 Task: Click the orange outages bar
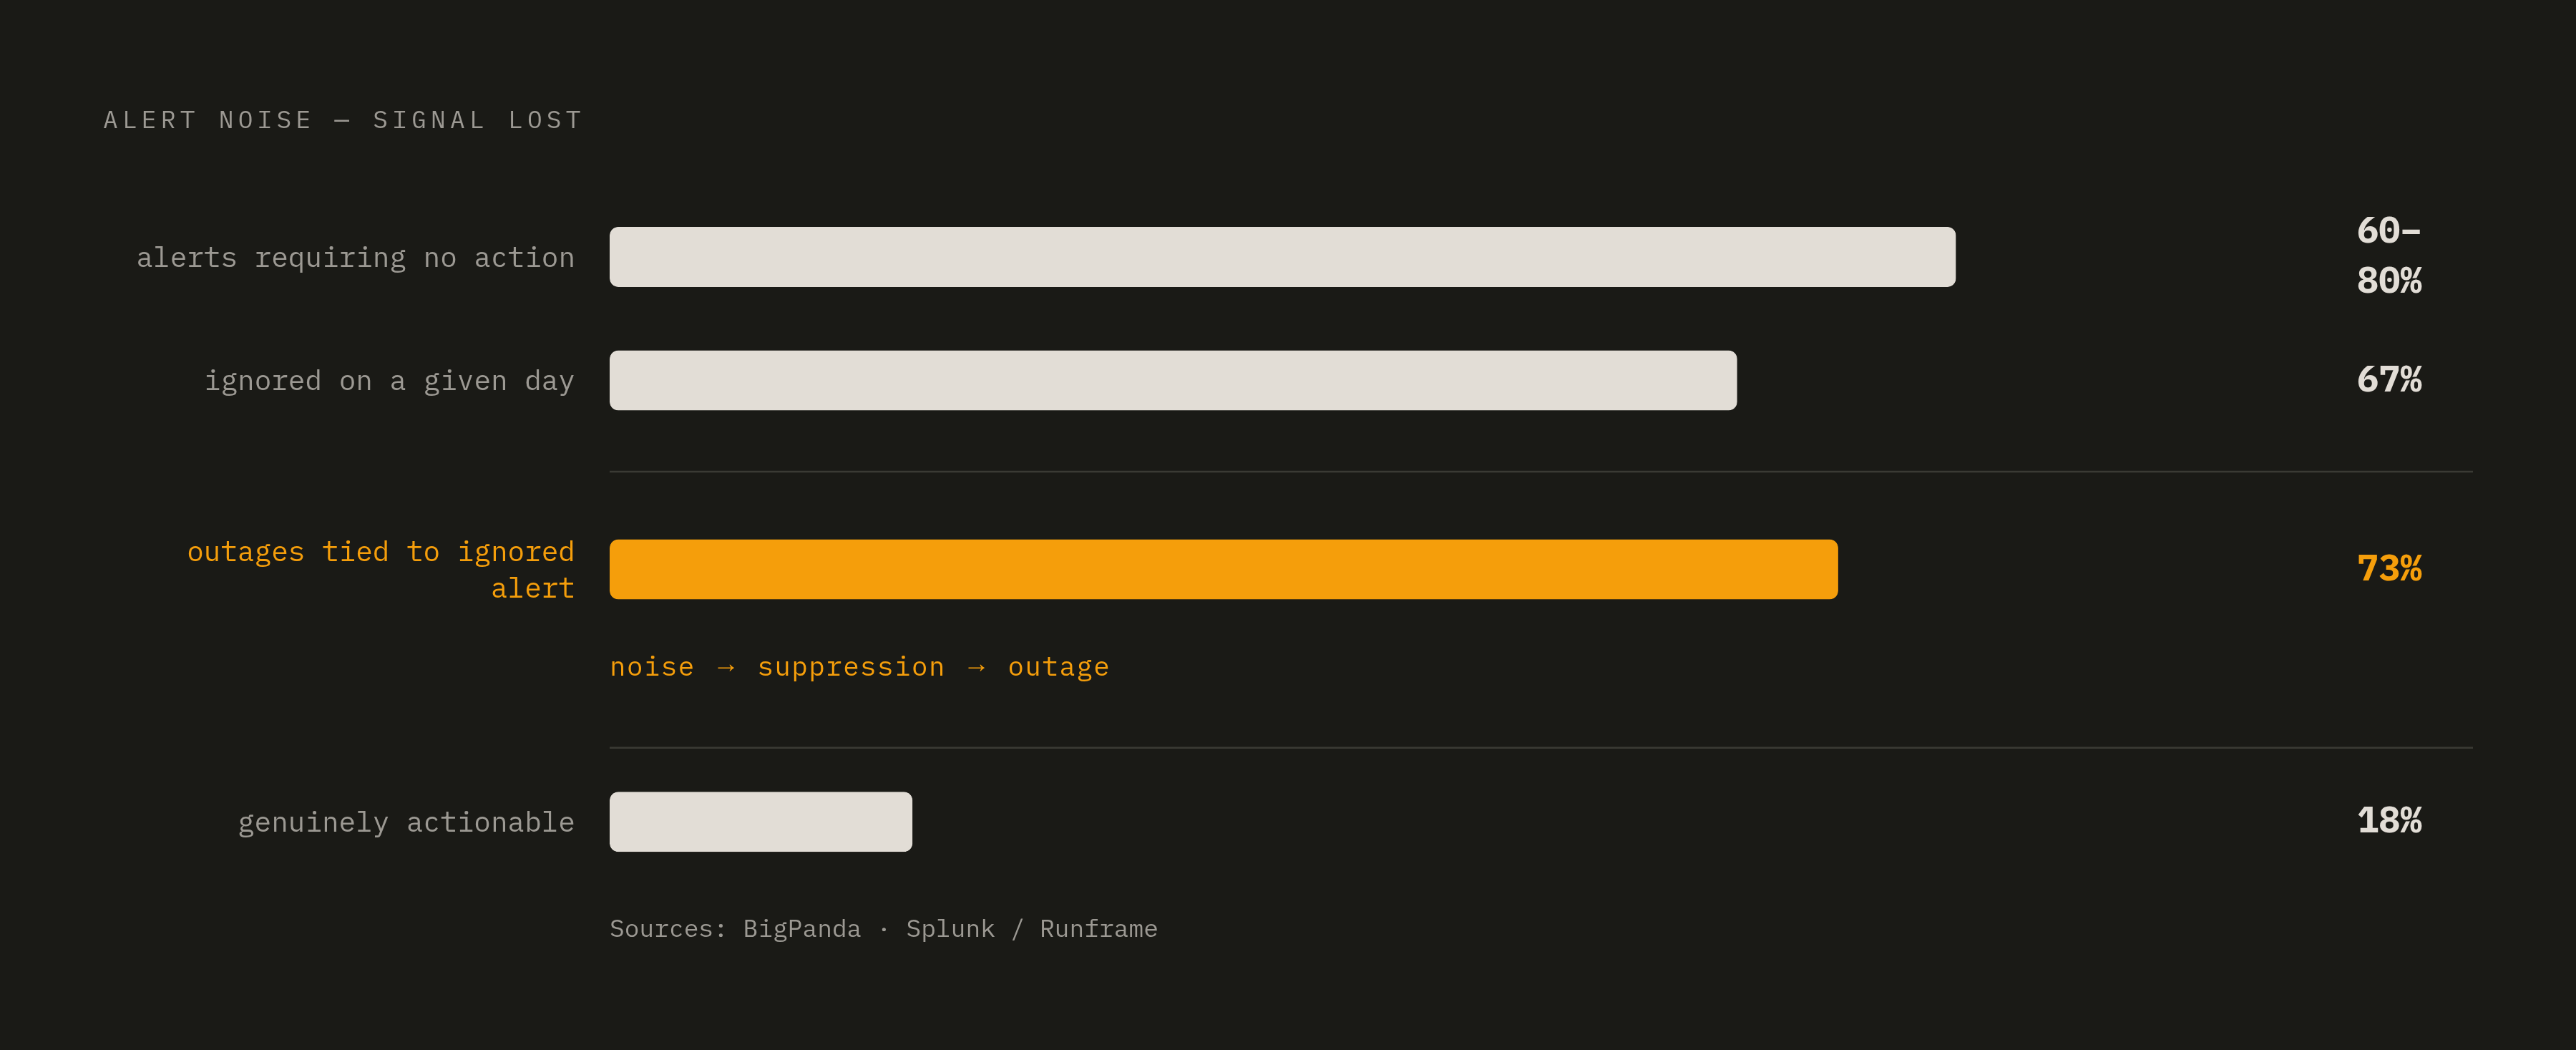pos(1223,569)
